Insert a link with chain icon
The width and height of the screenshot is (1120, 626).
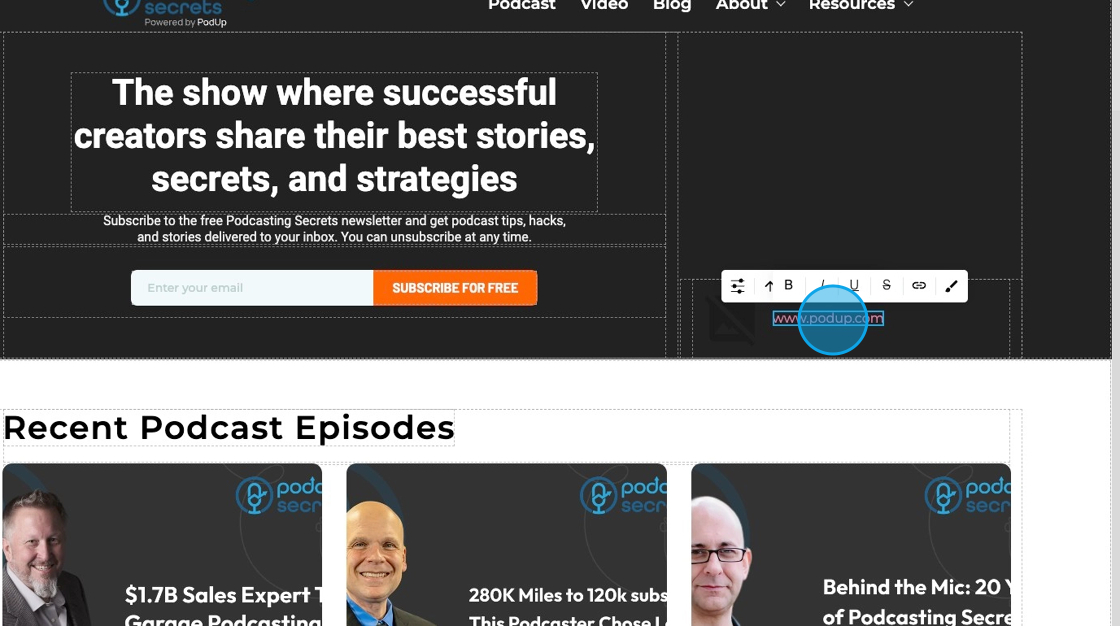[x=919, y=285]
